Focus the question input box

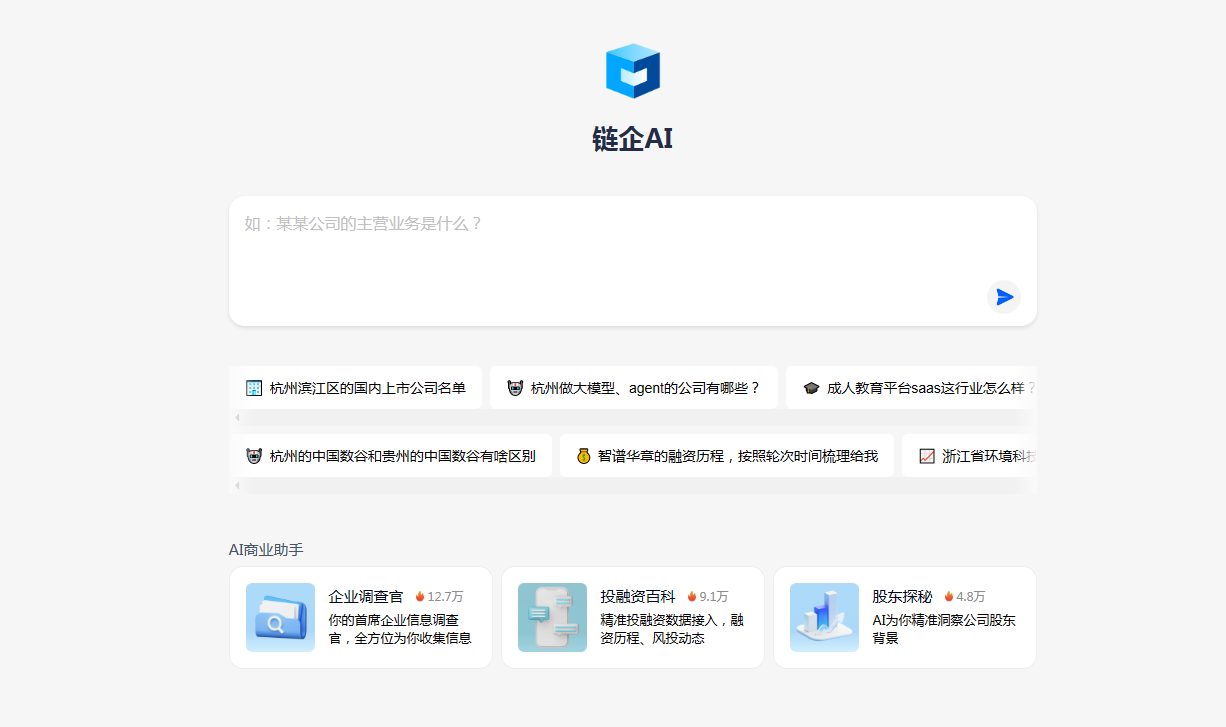tap(633, 261)
